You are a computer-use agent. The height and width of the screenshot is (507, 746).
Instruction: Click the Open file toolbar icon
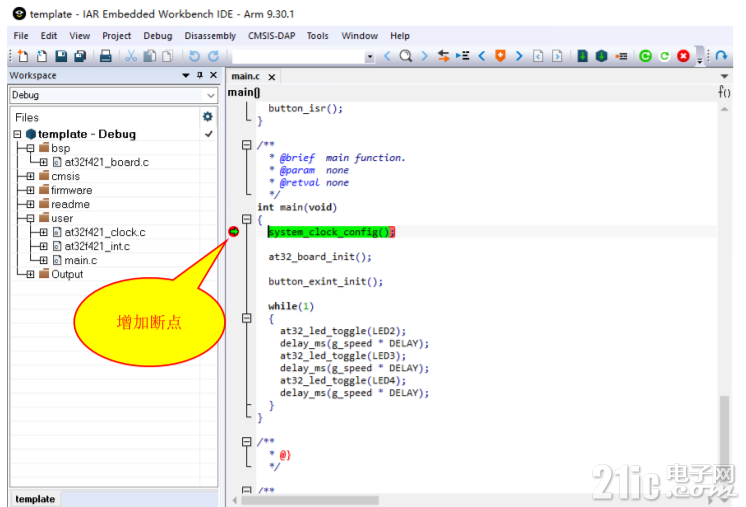42,56
